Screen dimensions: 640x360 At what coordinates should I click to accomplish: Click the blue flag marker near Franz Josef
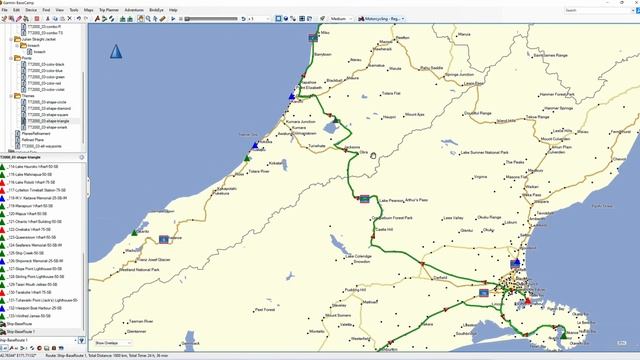click(x=164, y=239)
